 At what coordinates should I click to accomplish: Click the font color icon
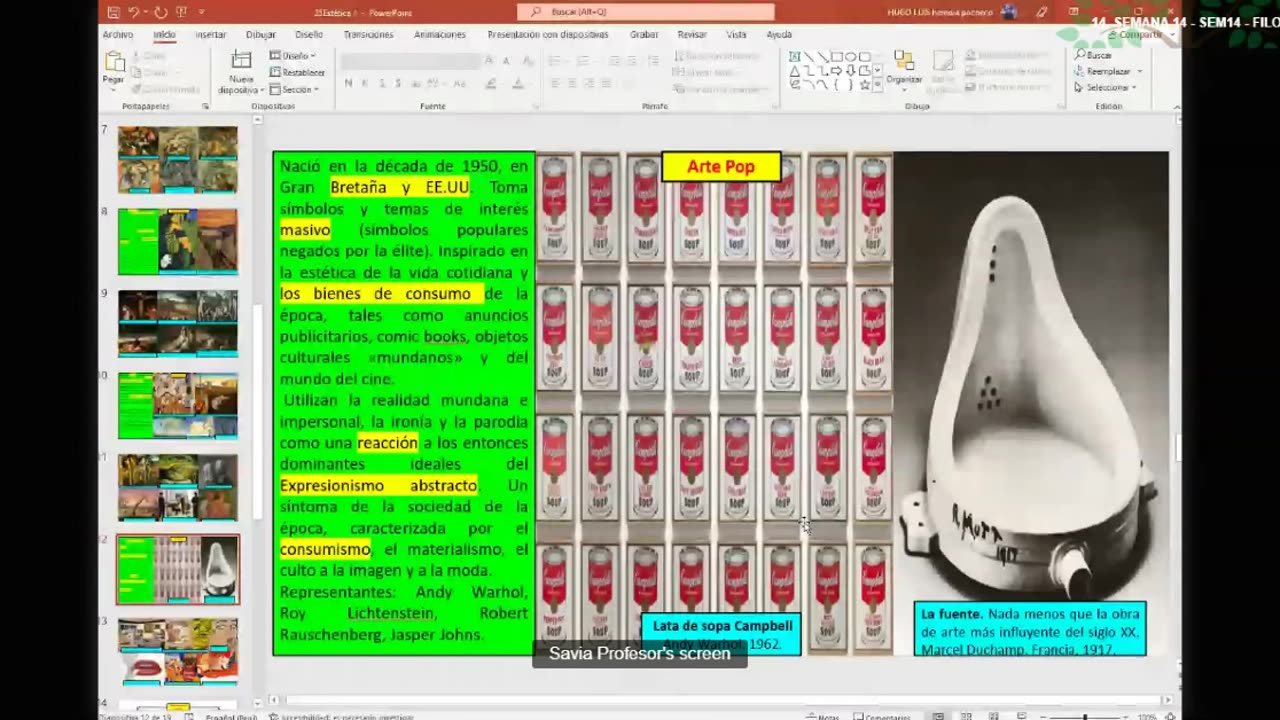[518, 83]
